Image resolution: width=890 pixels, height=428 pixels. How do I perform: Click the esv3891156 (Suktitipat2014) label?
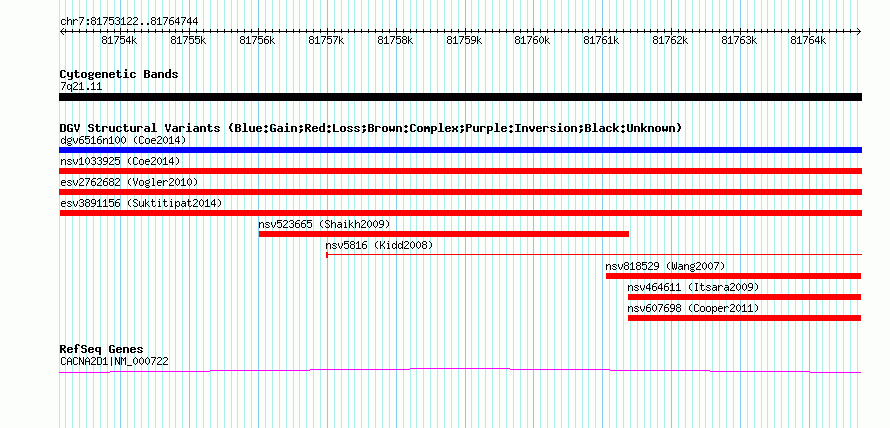coord(141,203)
